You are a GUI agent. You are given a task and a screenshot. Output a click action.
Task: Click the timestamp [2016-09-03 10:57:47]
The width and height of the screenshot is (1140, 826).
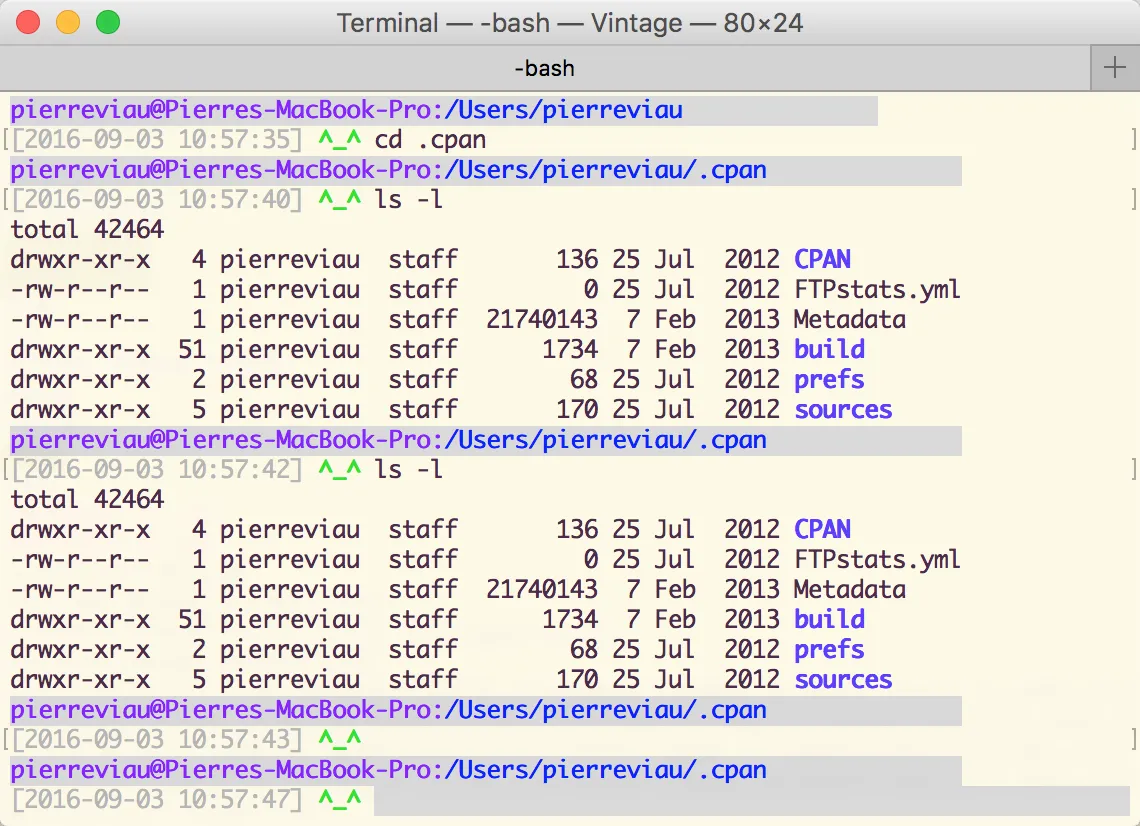(x=157, y=799)
